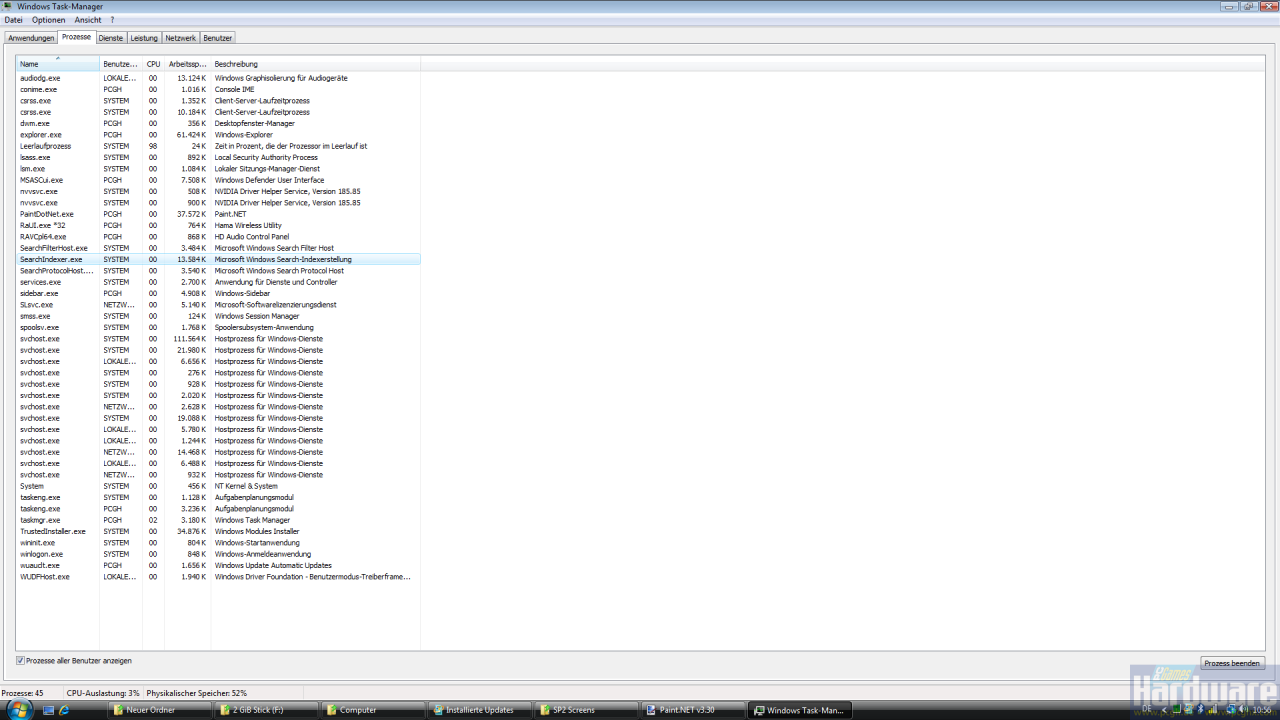Select the spoolsv.exe process row
Viewport: 1280px width, 720px height.
218,327
